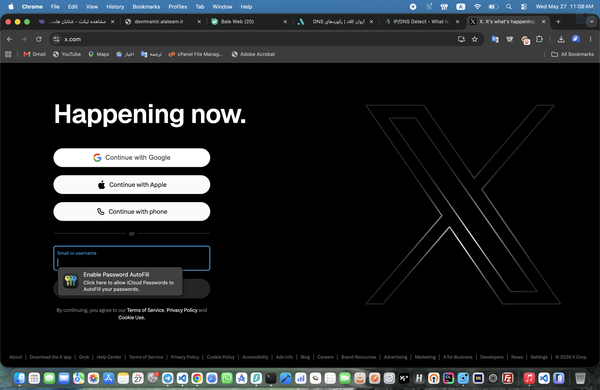This screenshot has width=600, height=390.
Task: Expand the tab search dropdown arrow
Action: 592,22
